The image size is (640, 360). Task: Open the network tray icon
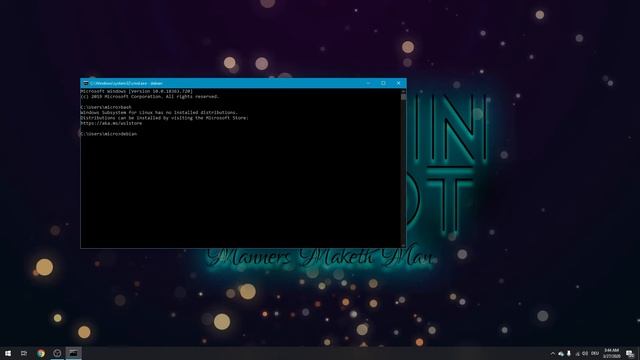pyautogui.click(x=577, y=353)
